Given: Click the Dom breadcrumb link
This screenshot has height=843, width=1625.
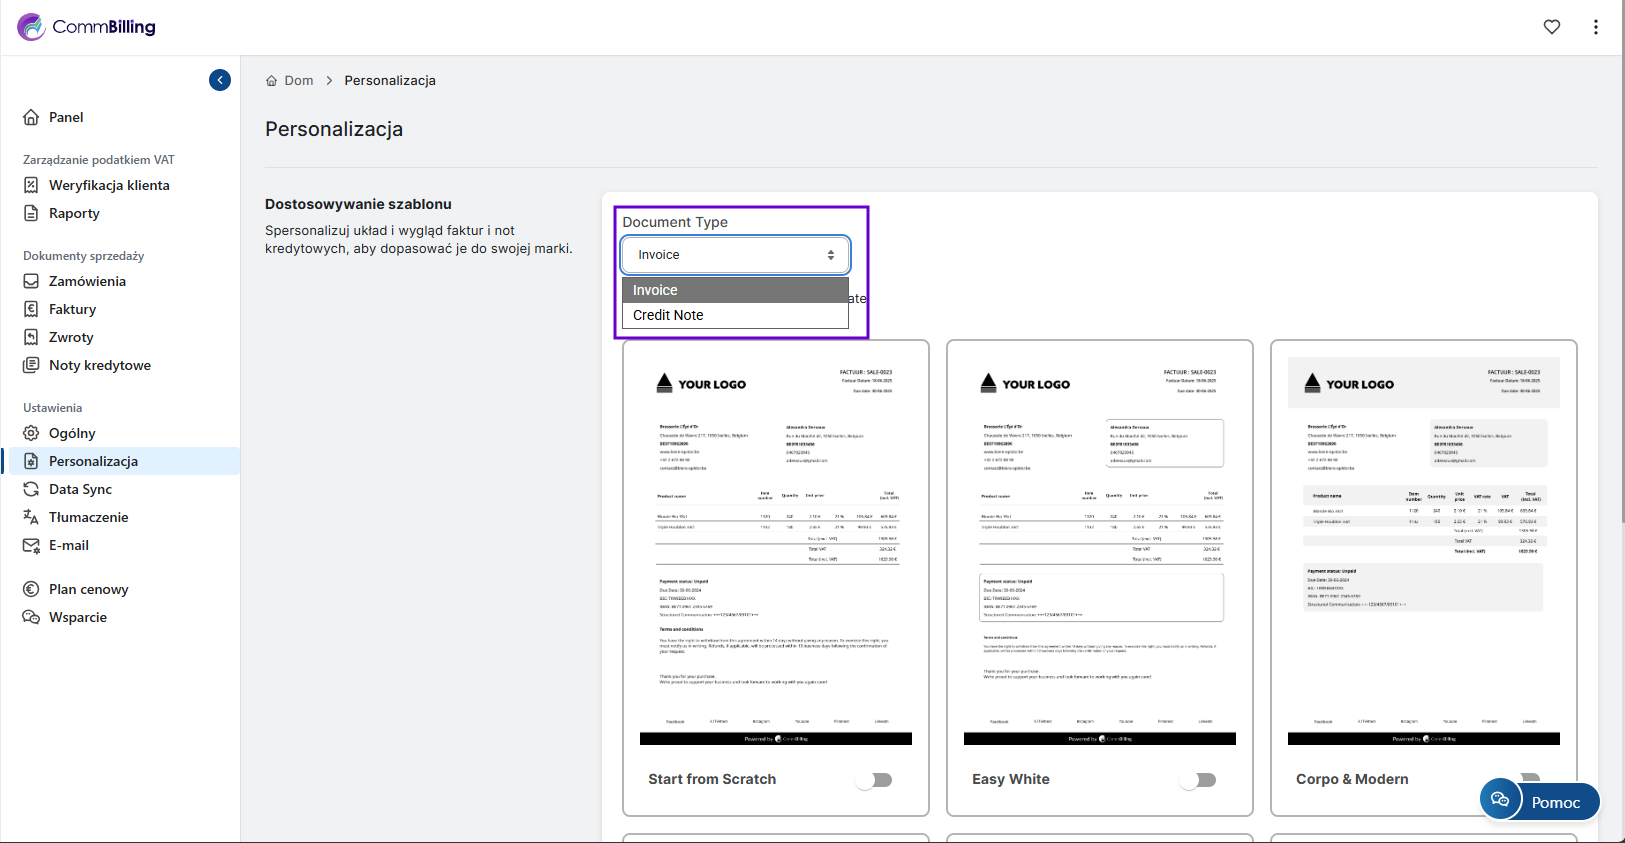Looking at the screenshot, I should pos(298,81).
